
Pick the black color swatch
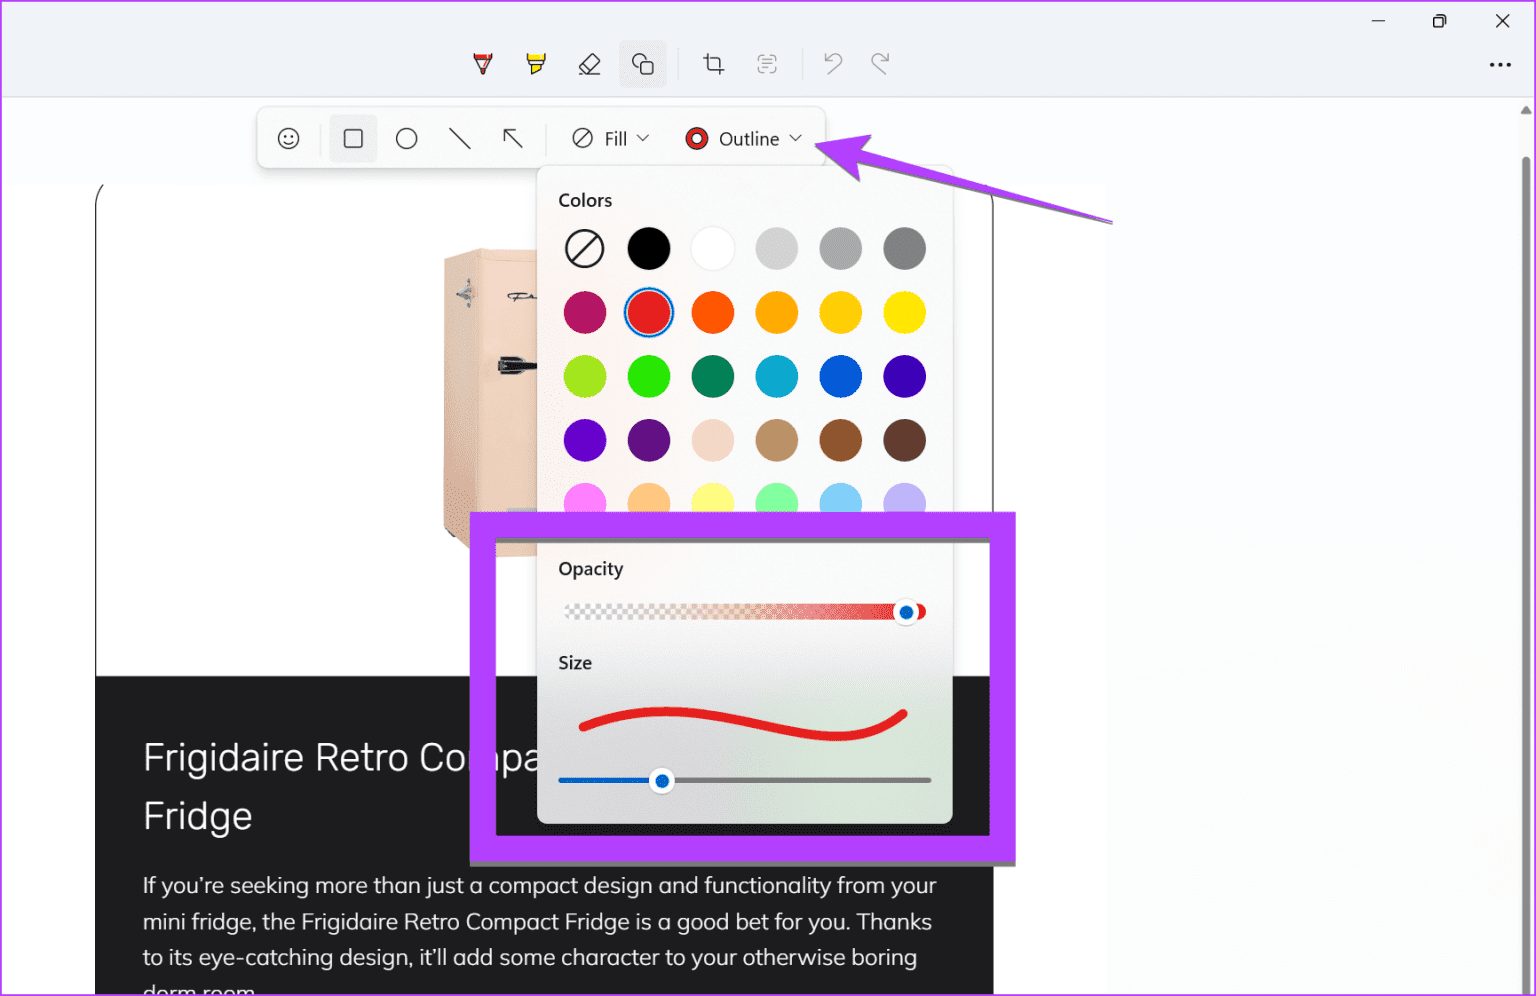[649, 249]
